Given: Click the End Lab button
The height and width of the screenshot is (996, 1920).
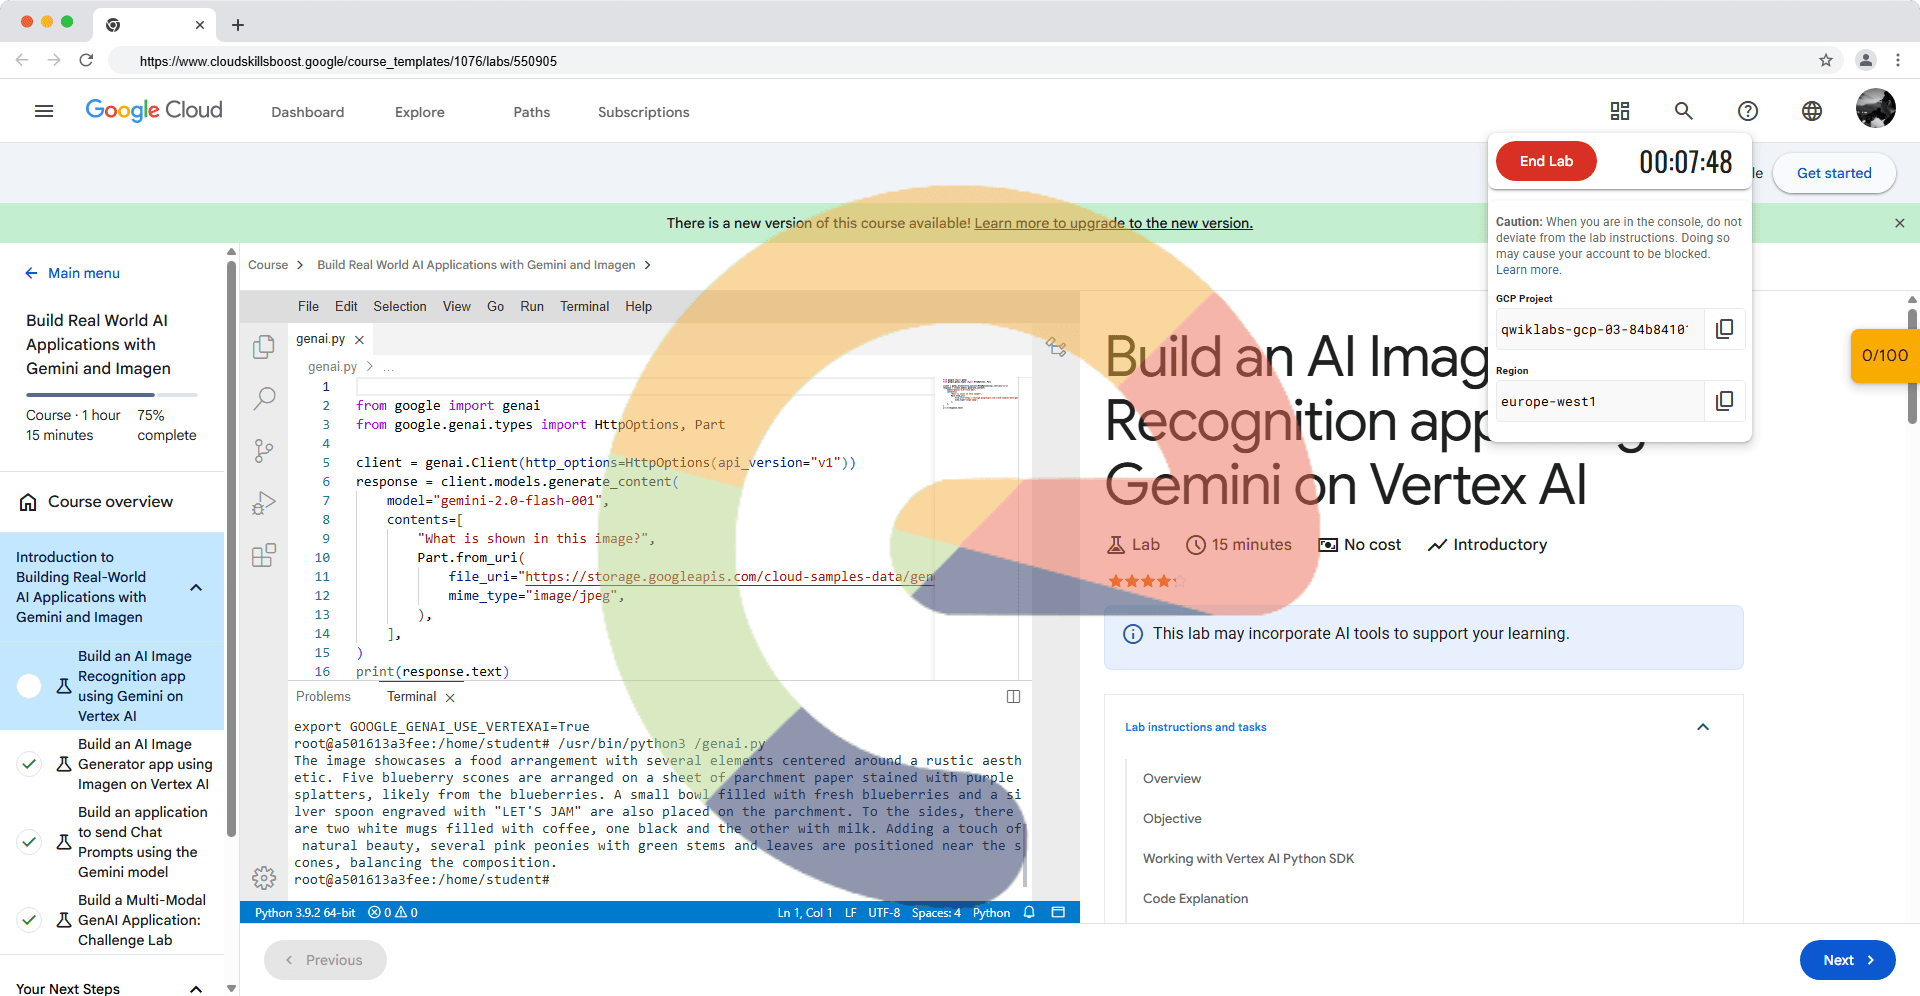Looking at the screenshot, I should pyautogui.click(x=1545, y=161).
